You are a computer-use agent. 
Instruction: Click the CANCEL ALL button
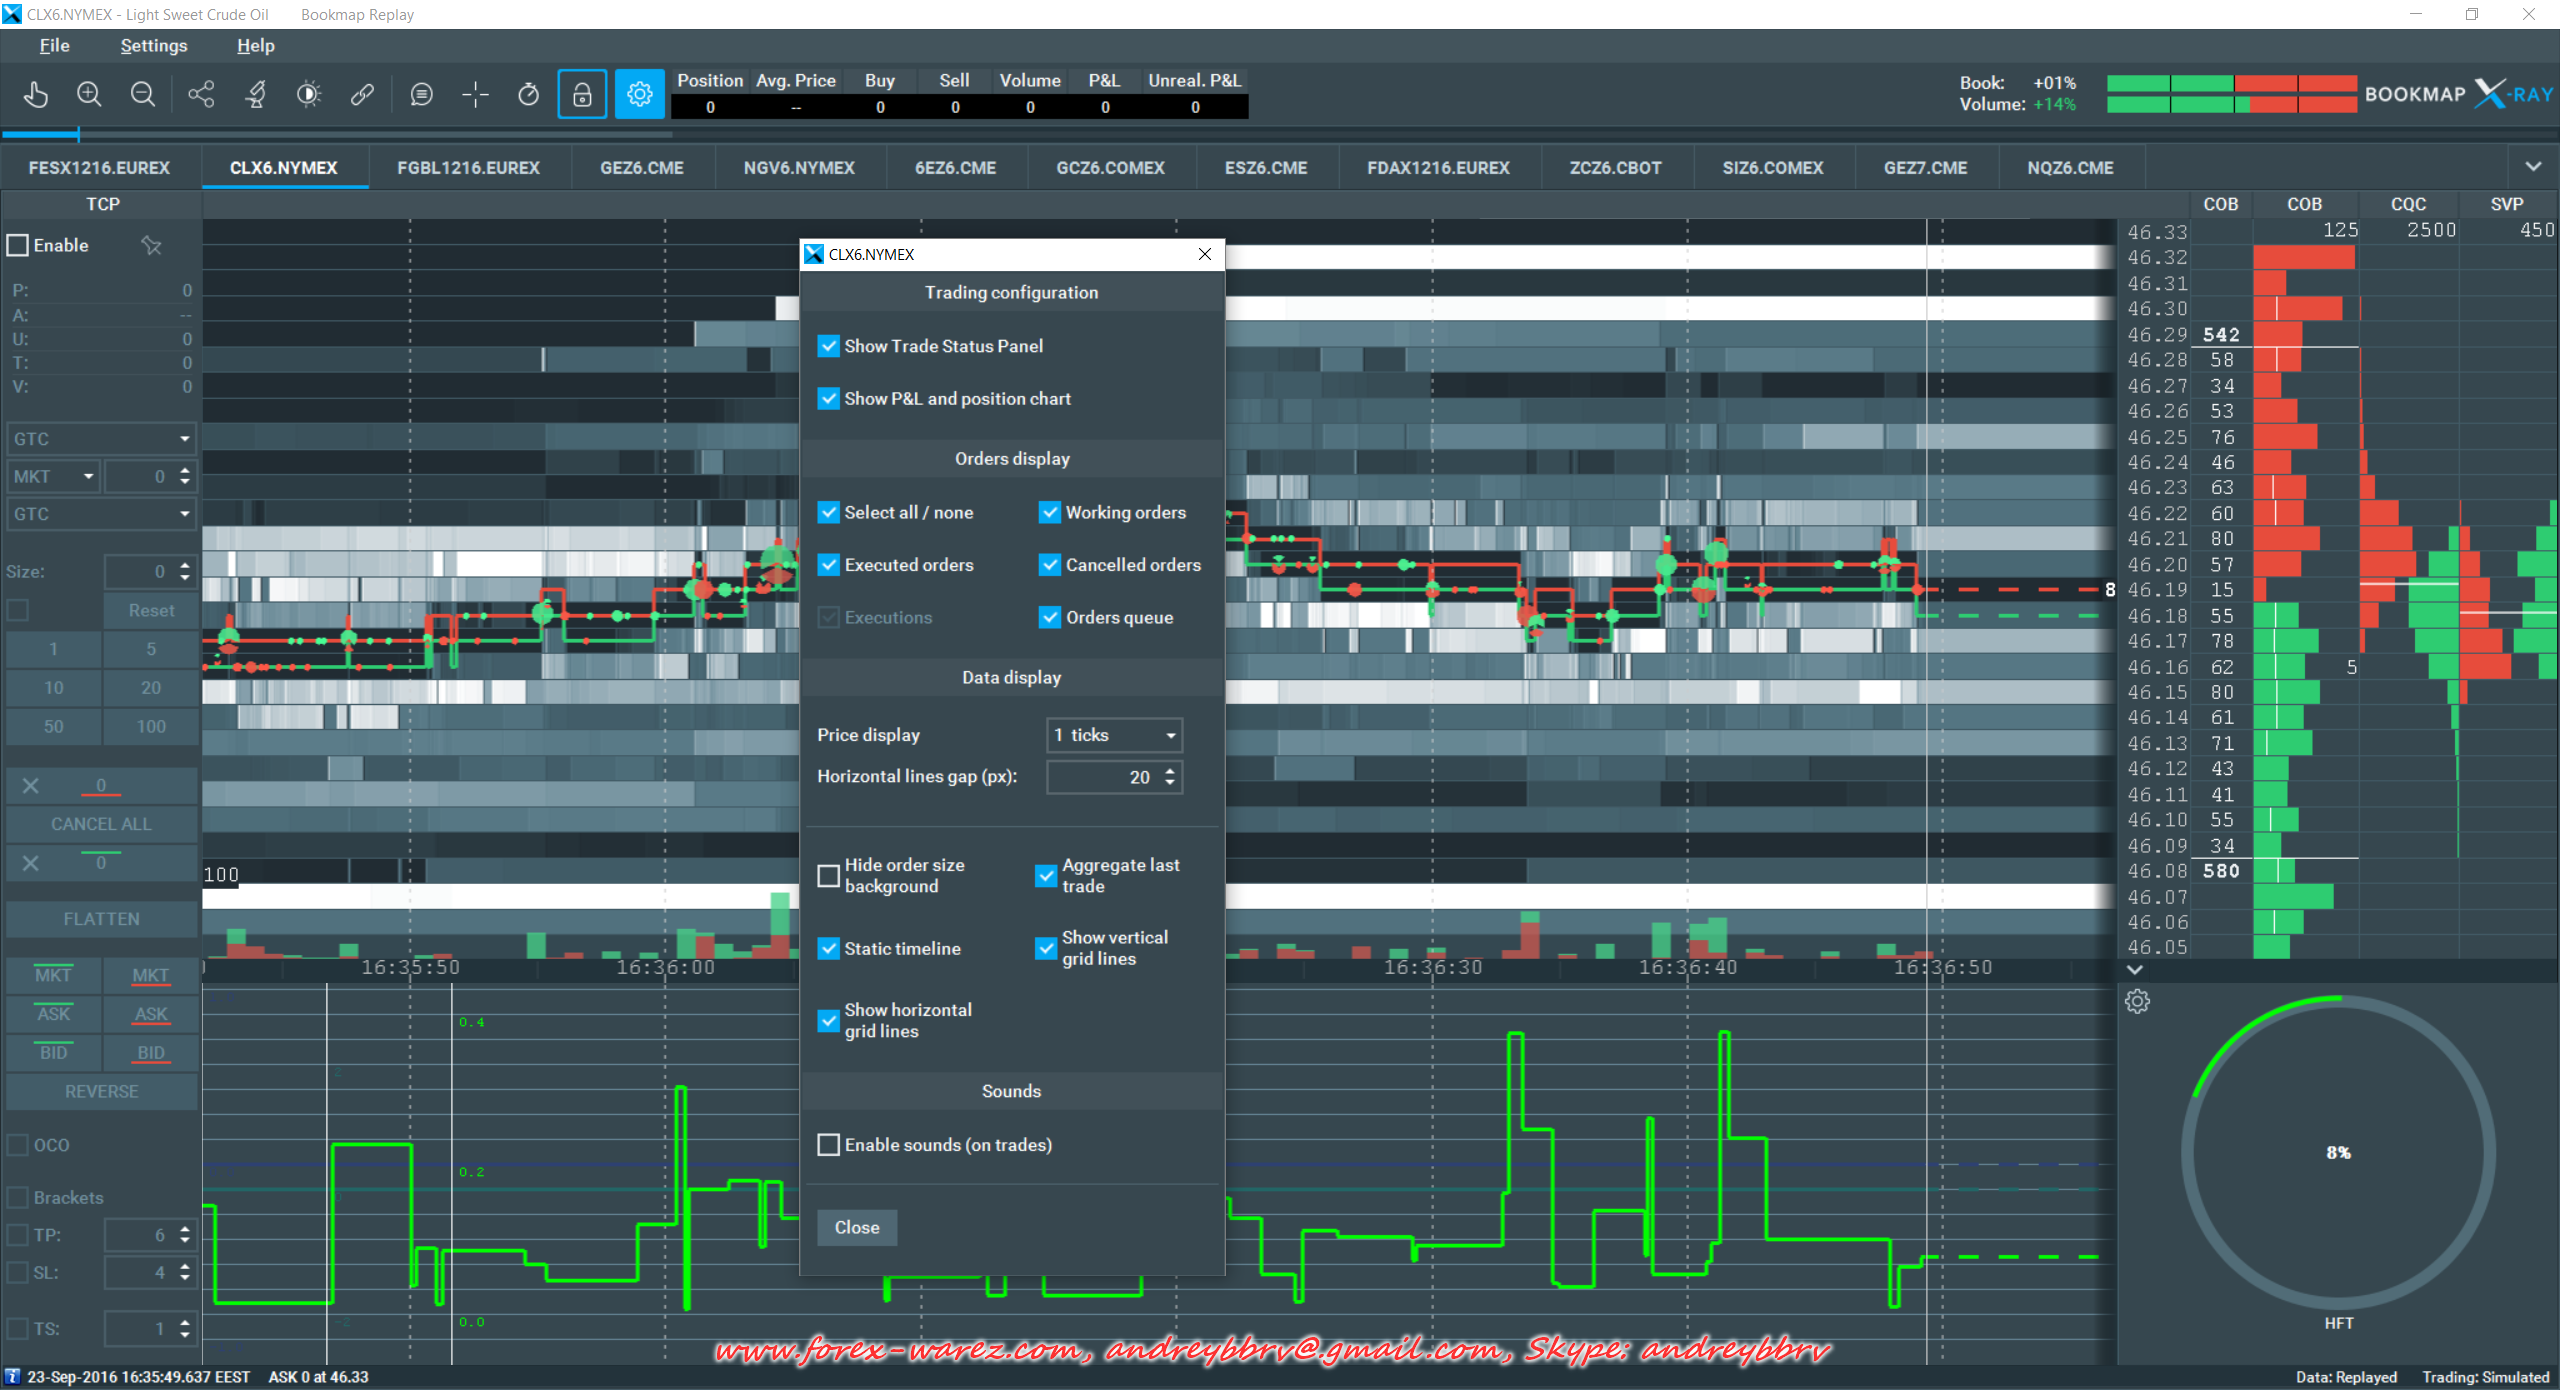[x=101, y=824]
